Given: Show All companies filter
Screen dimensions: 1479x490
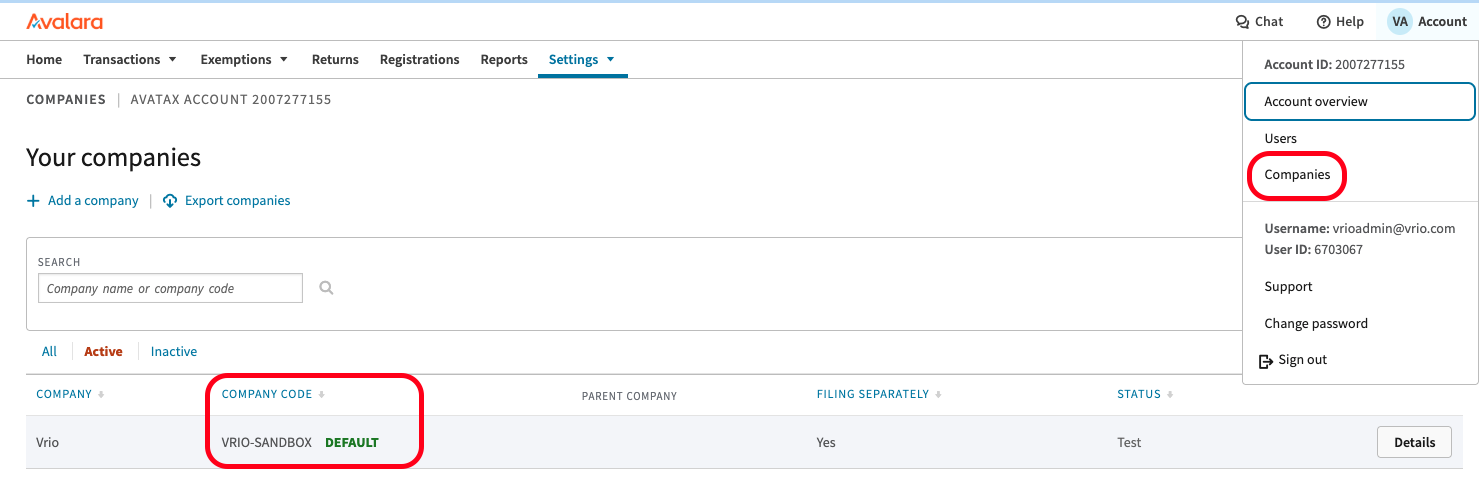Looking at the screenshot, I should click(x=49, y=351).
